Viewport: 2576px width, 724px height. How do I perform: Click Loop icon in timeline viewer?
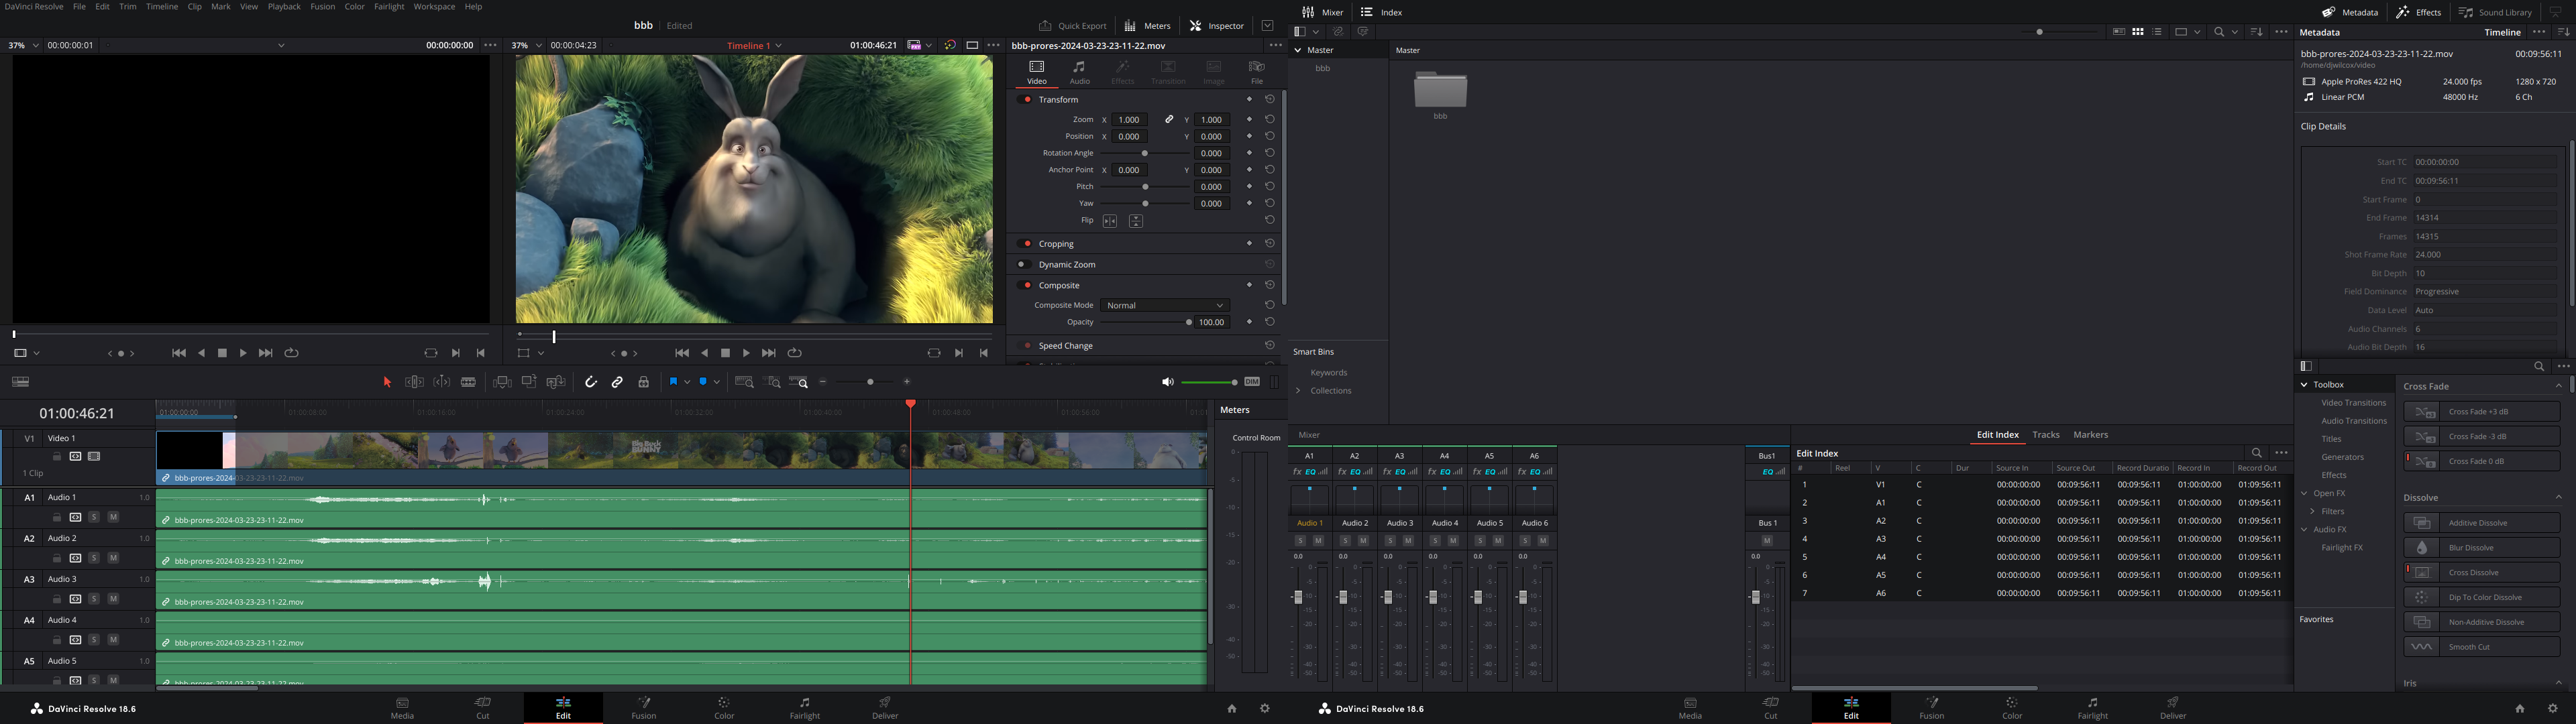795,353
